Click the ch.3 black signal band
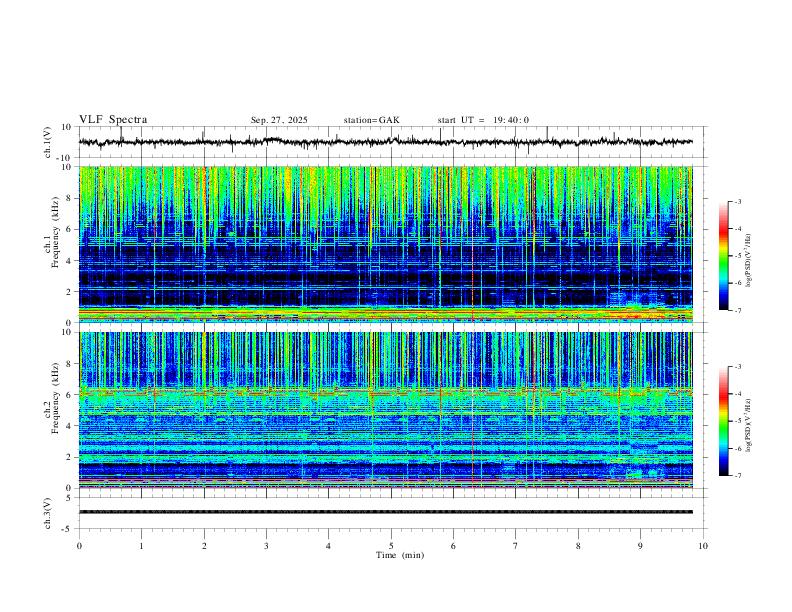The image size is (792, 612). point(386,512)
